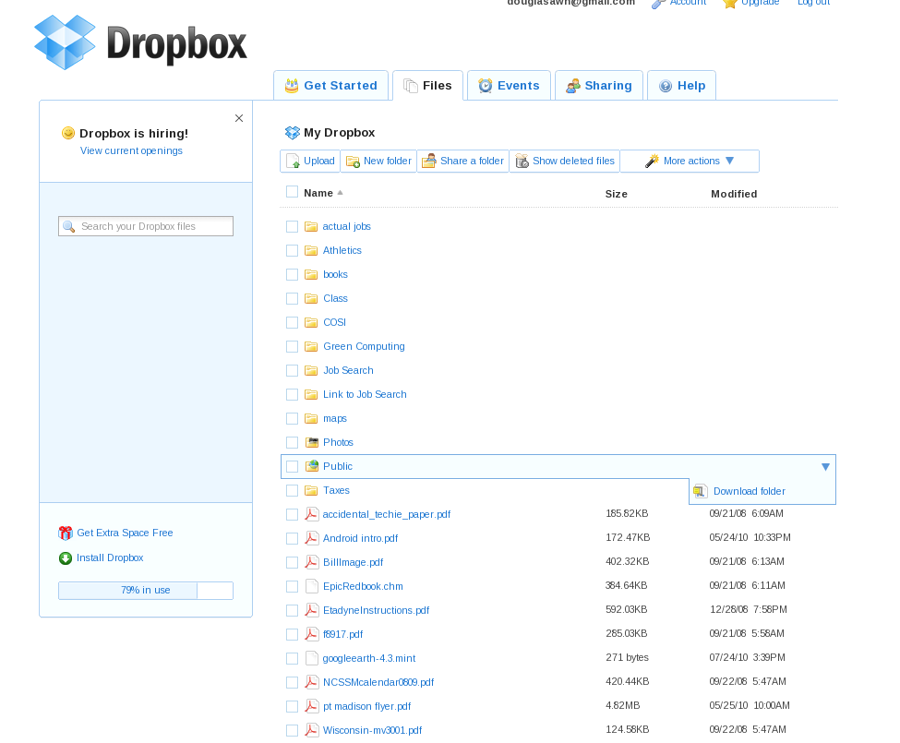Open the Help tab
Image resolution: width=900 pixels, height=743 pixels.
[681, 86]
